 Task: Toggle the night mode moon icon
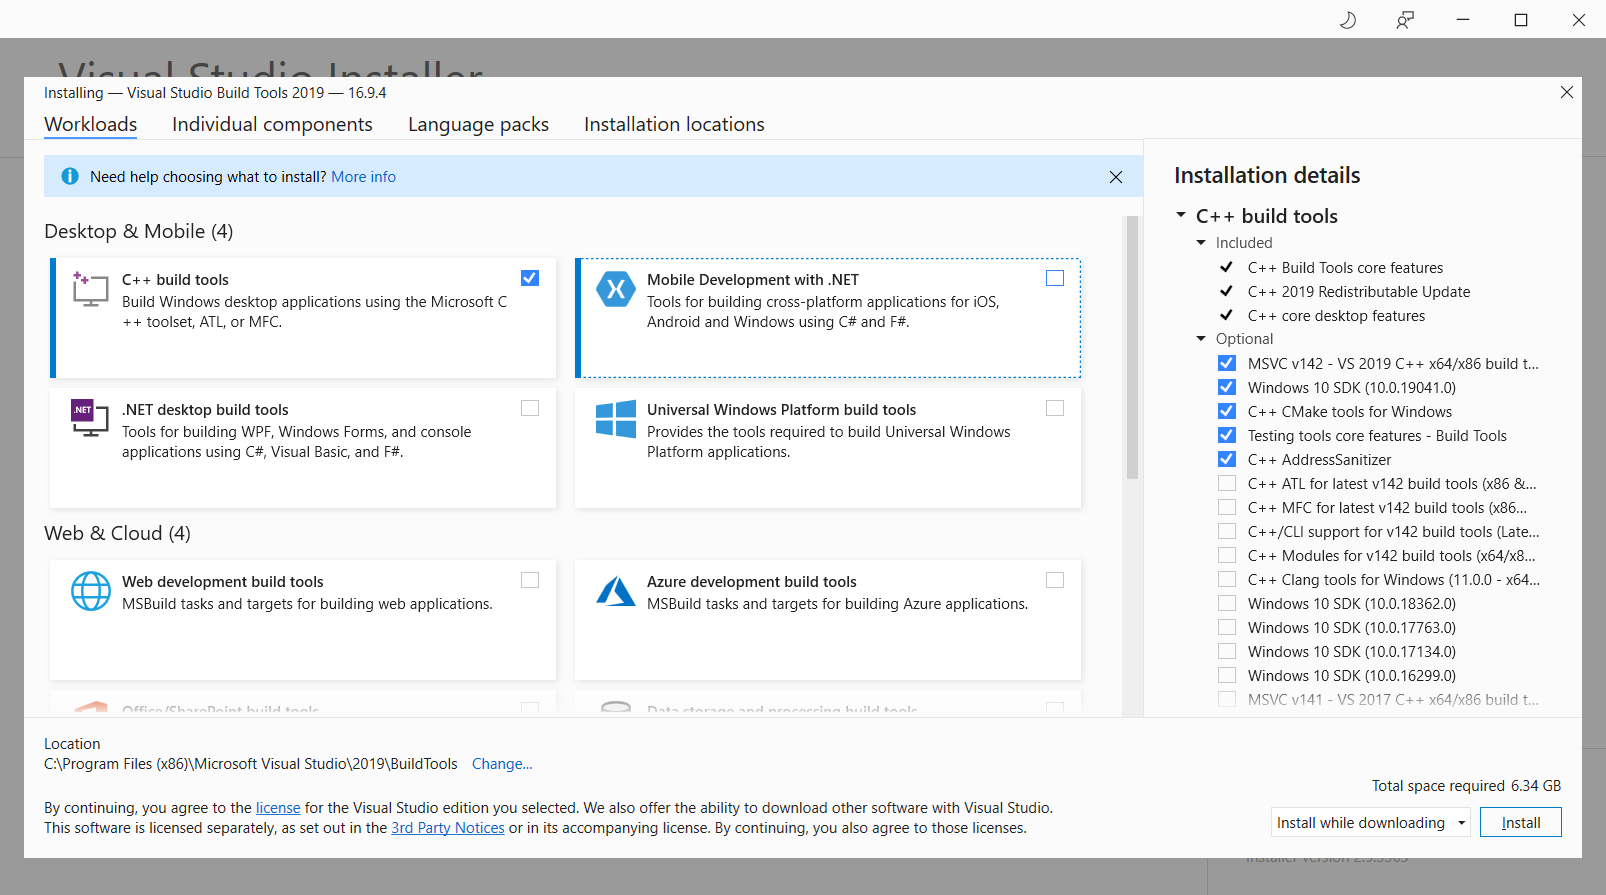[1348, 20]
